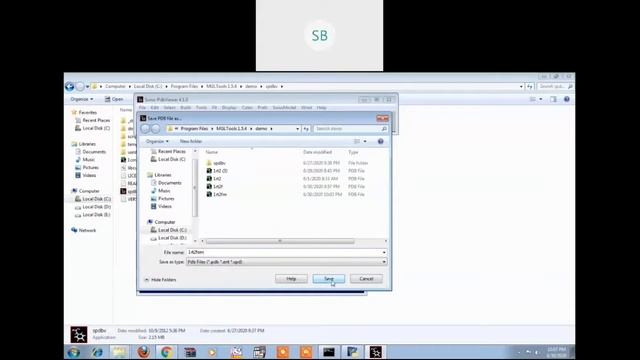Click Explorer window's Back button

point(70,87)
